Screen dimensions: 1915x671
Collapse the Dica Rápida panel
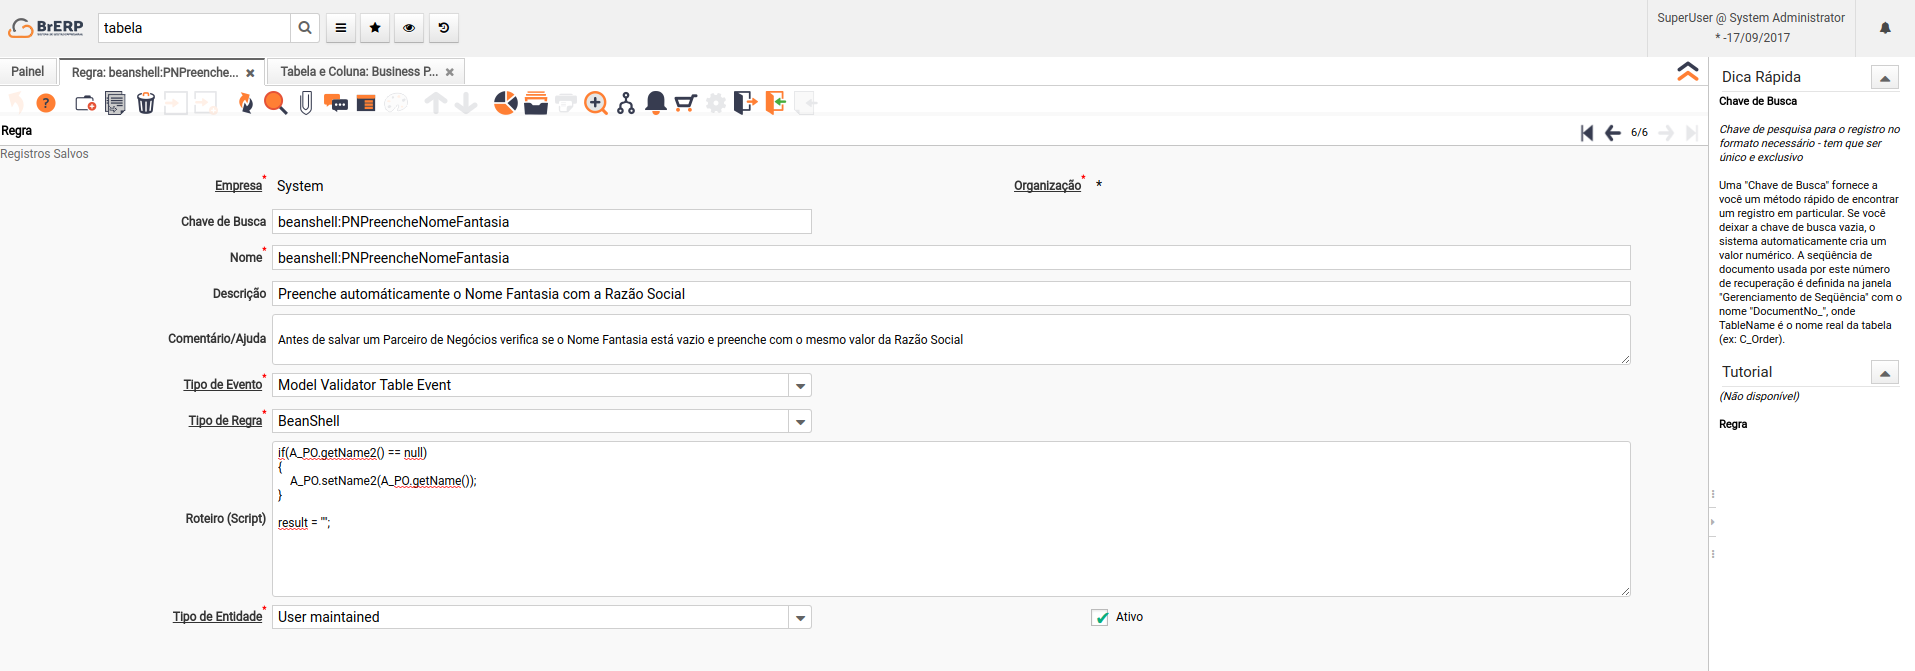click(x=1885, y=78)
